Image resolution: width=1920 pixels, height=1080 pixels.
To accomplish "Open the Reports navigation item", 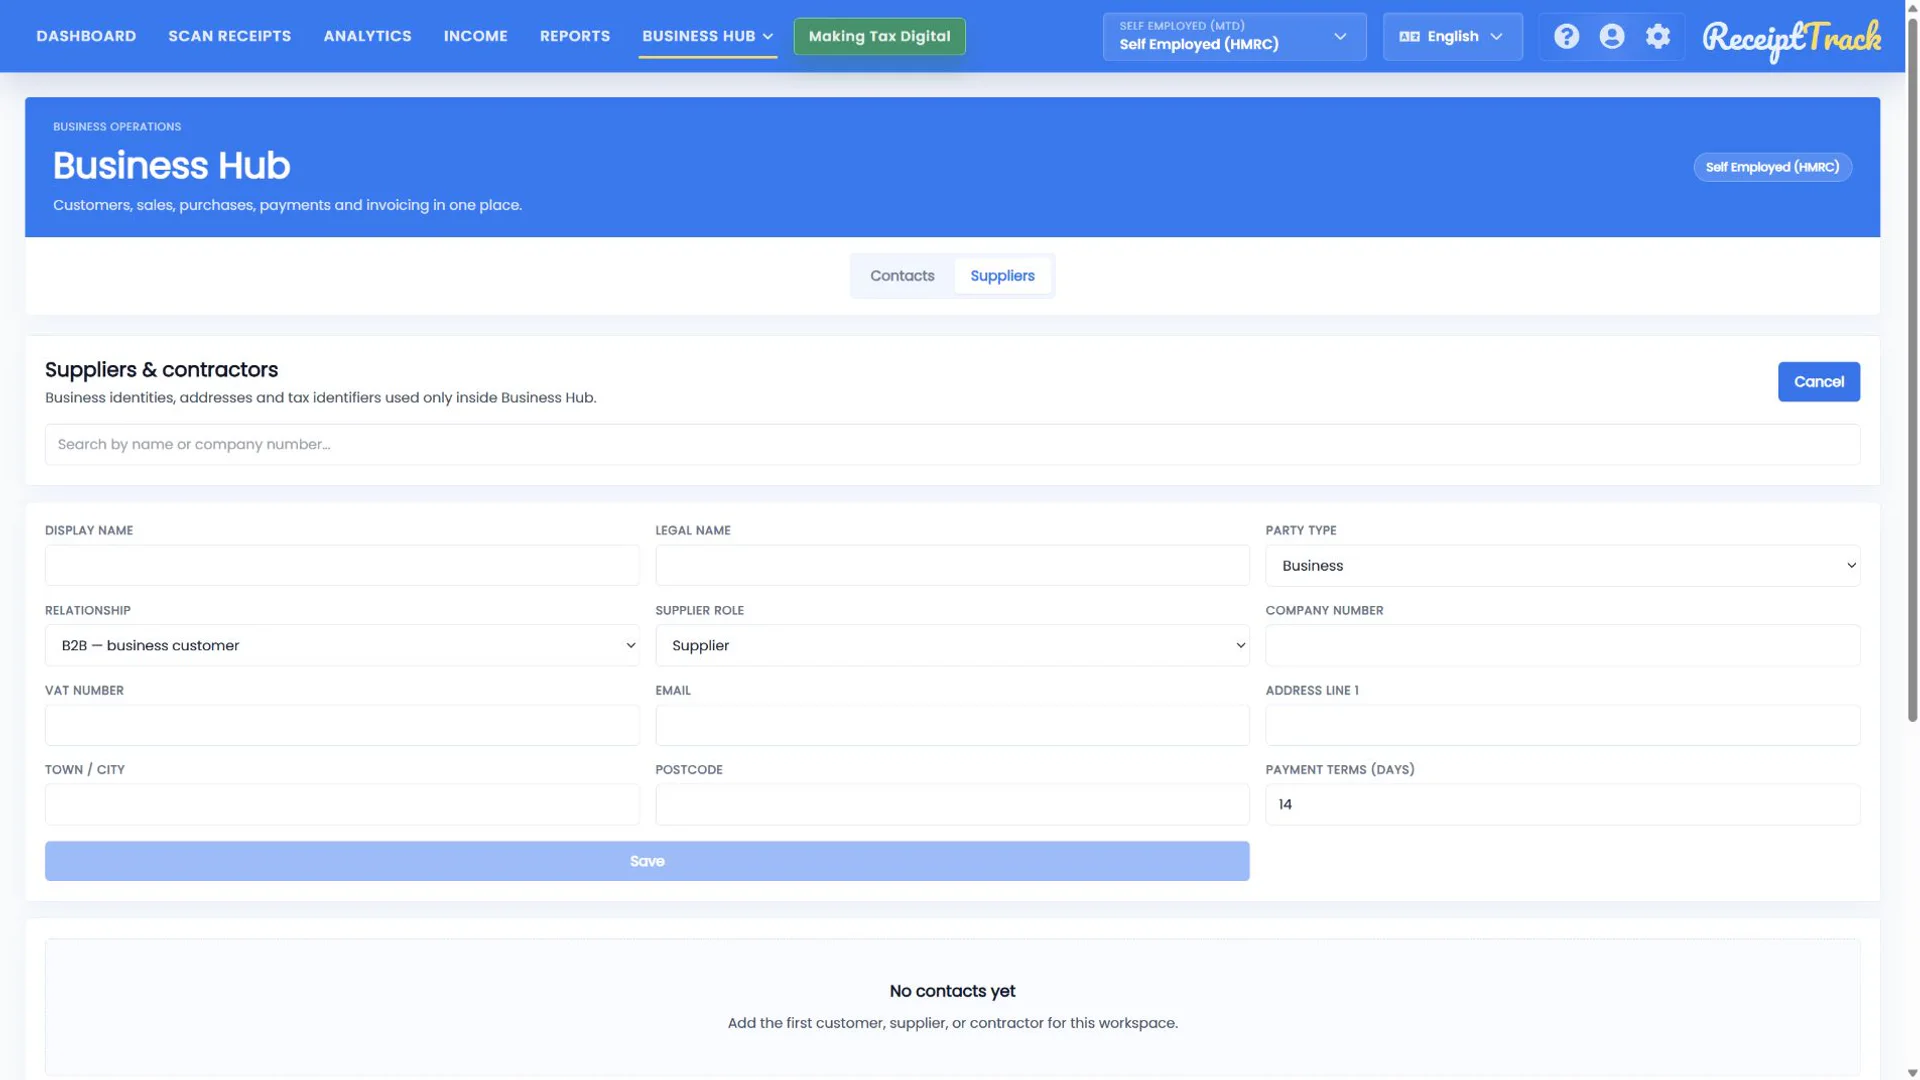I will click(x=575, y=36).
